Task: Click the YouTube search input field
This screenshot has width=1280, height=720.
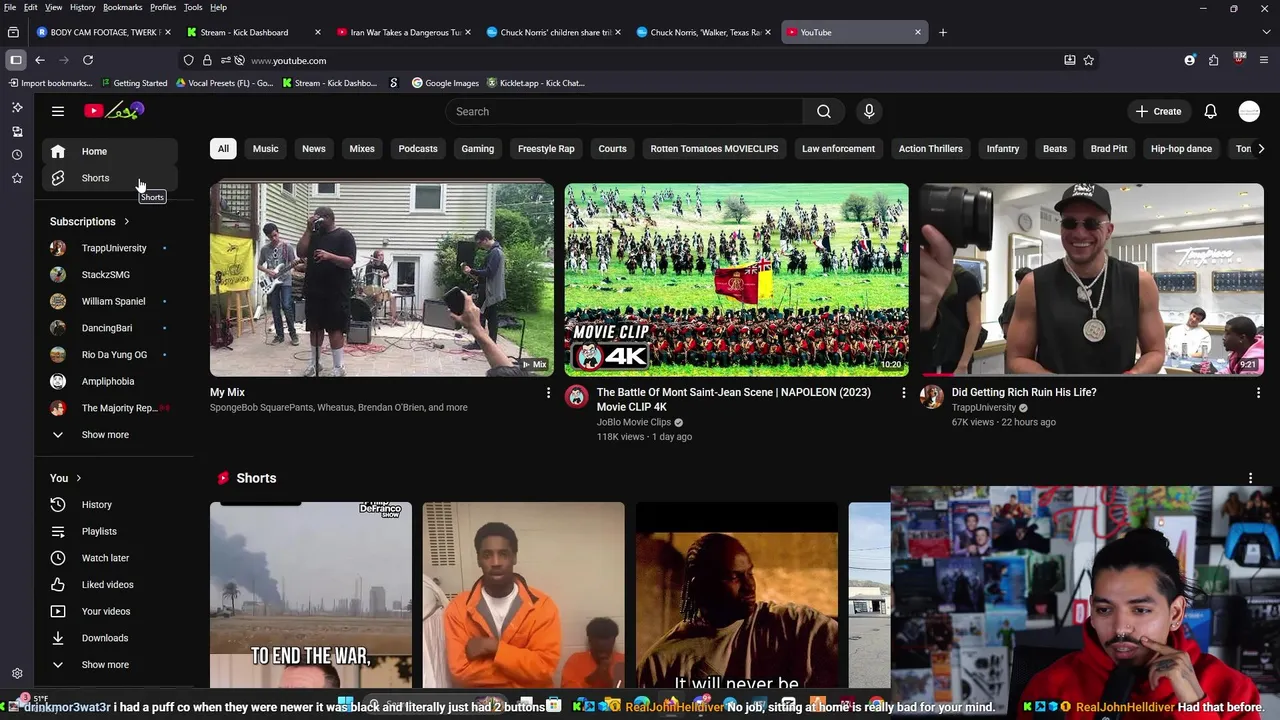Action: click(625, 111)
